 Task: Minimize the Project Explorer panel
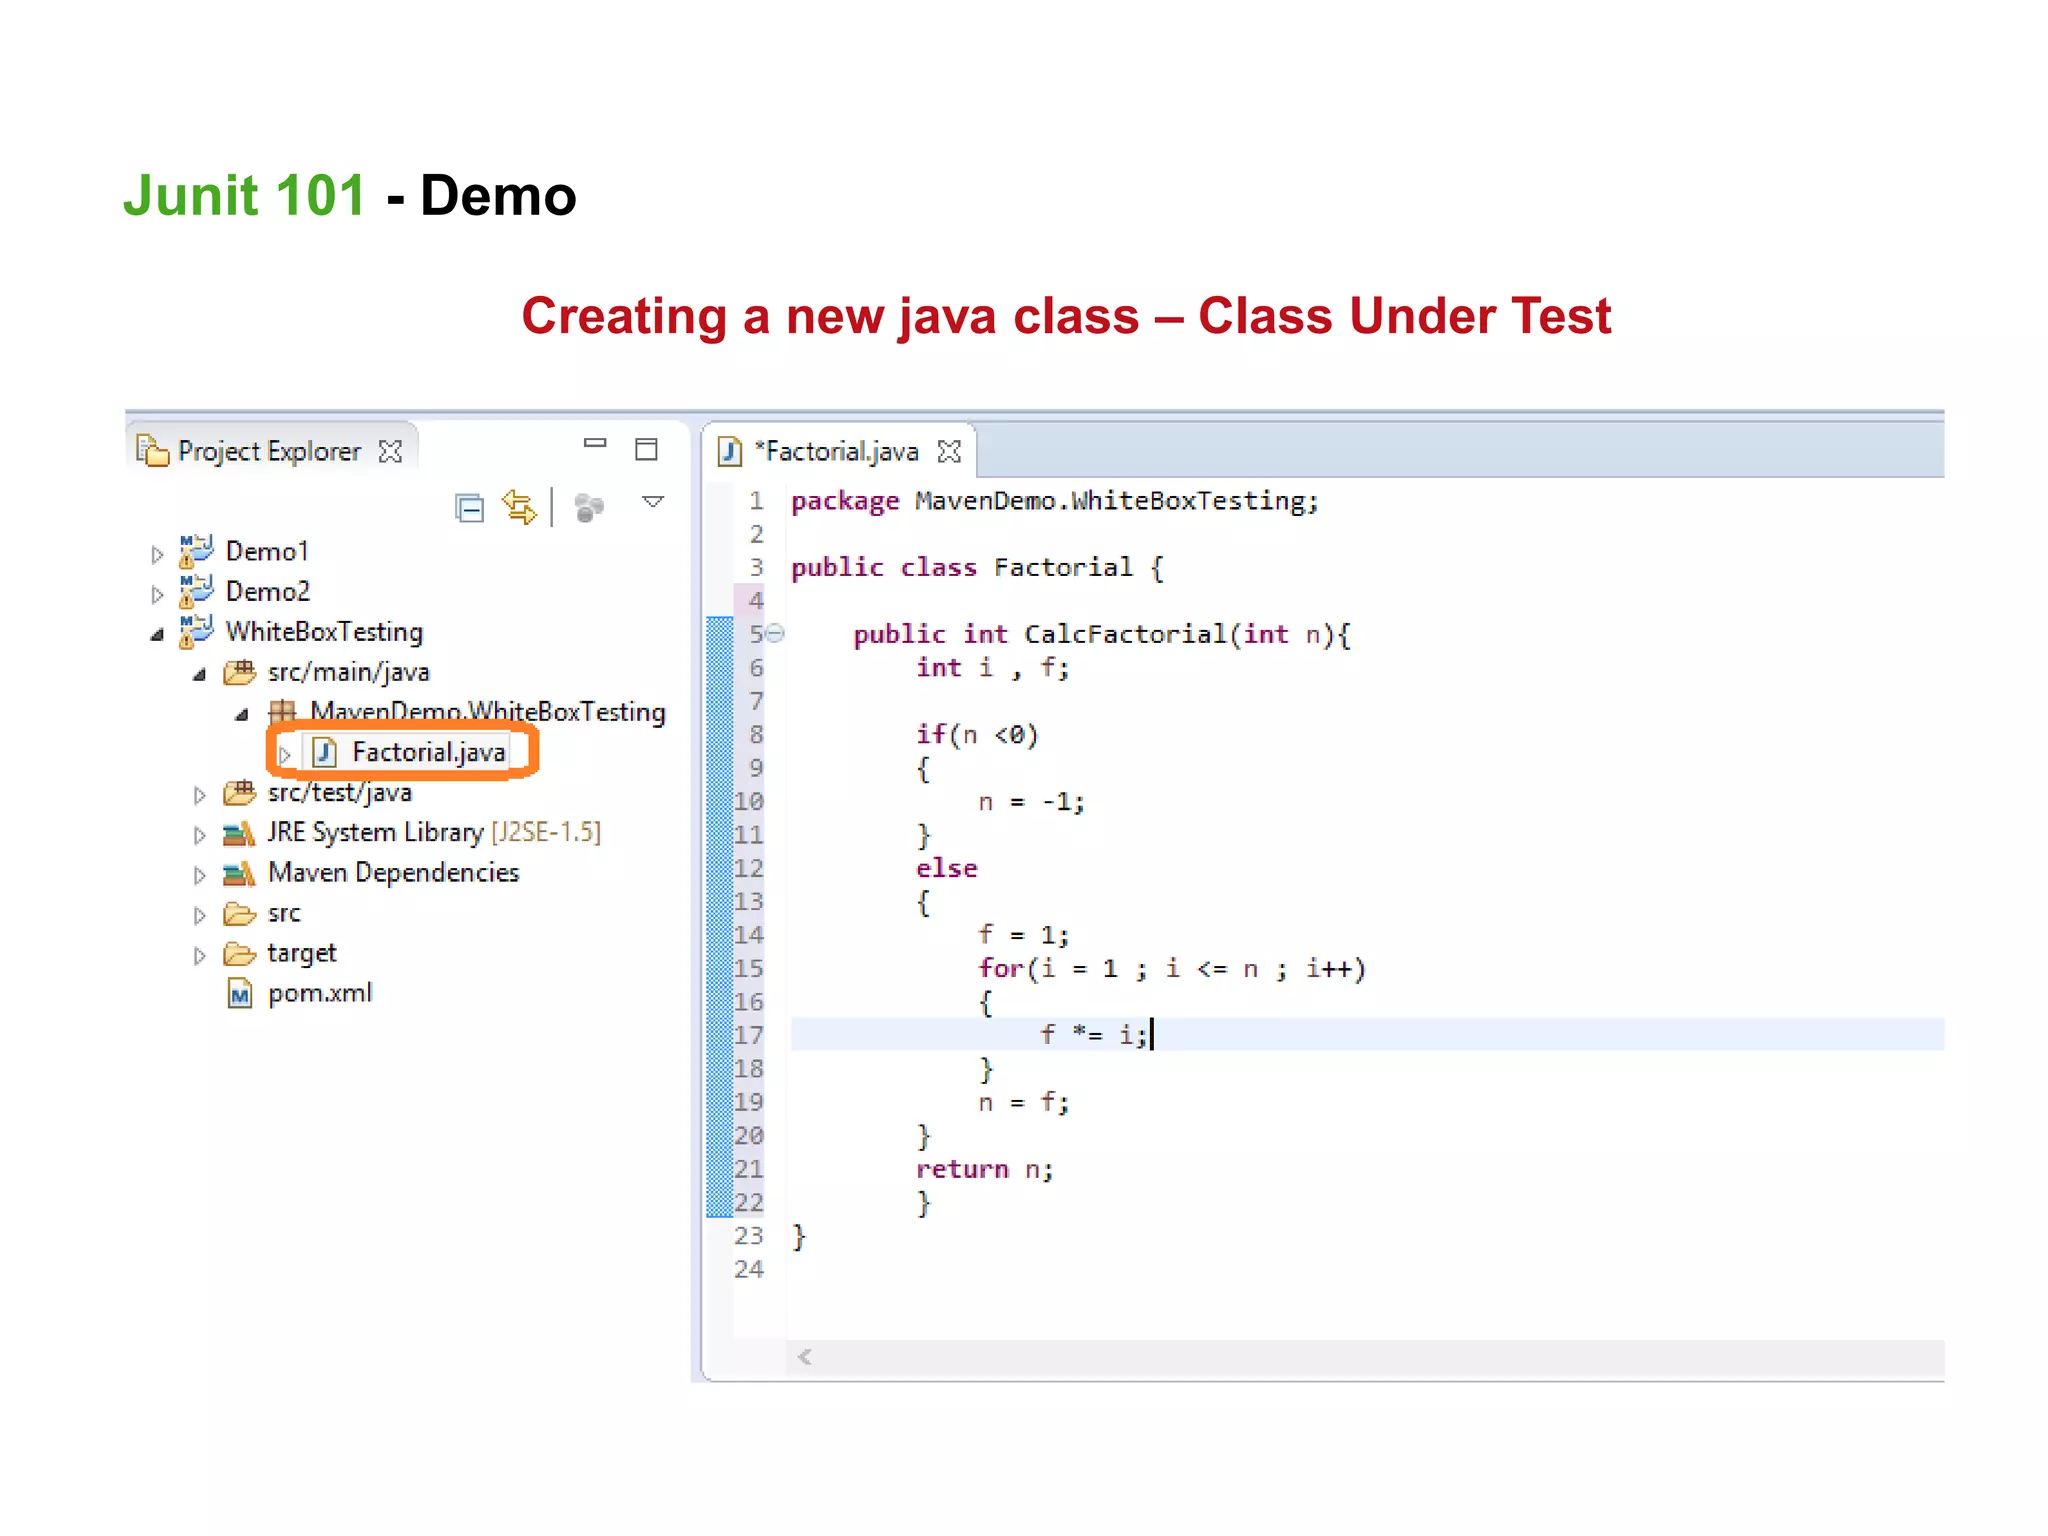pyautogui.click(x=595, y=443)
